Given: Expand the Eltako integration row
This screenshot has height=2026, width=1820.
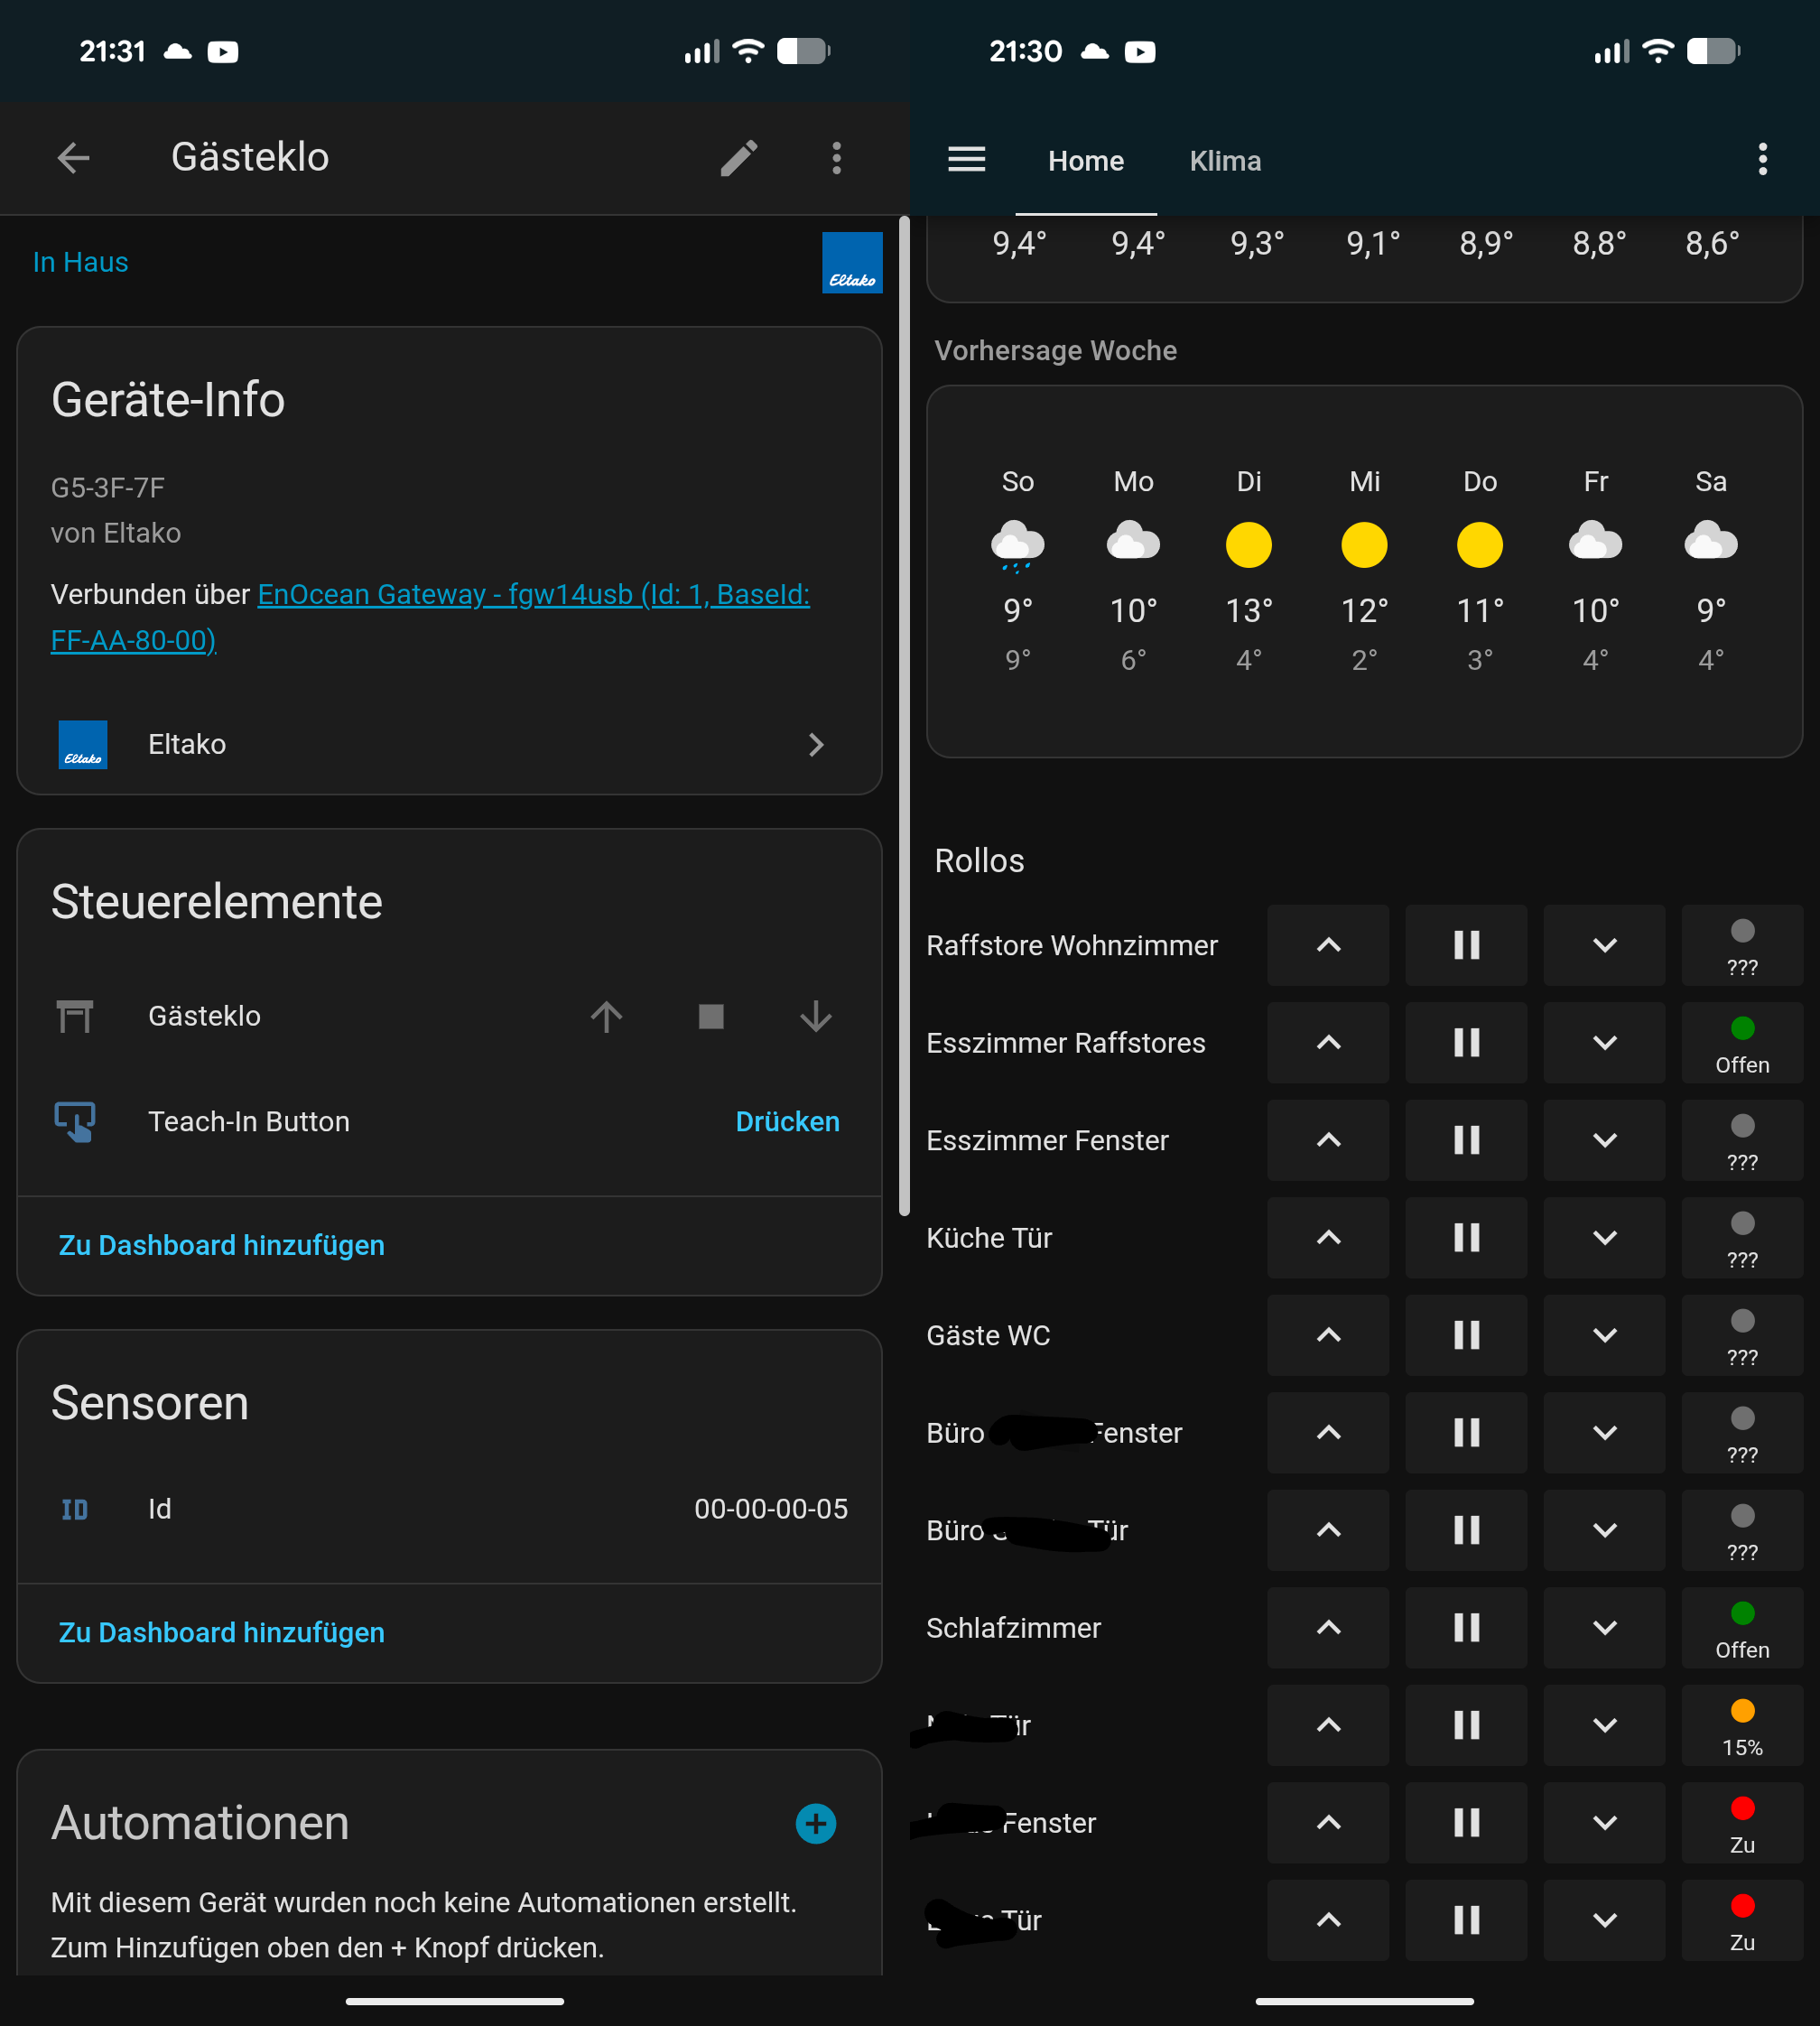Looking at the screenshot, I should 449,745.
